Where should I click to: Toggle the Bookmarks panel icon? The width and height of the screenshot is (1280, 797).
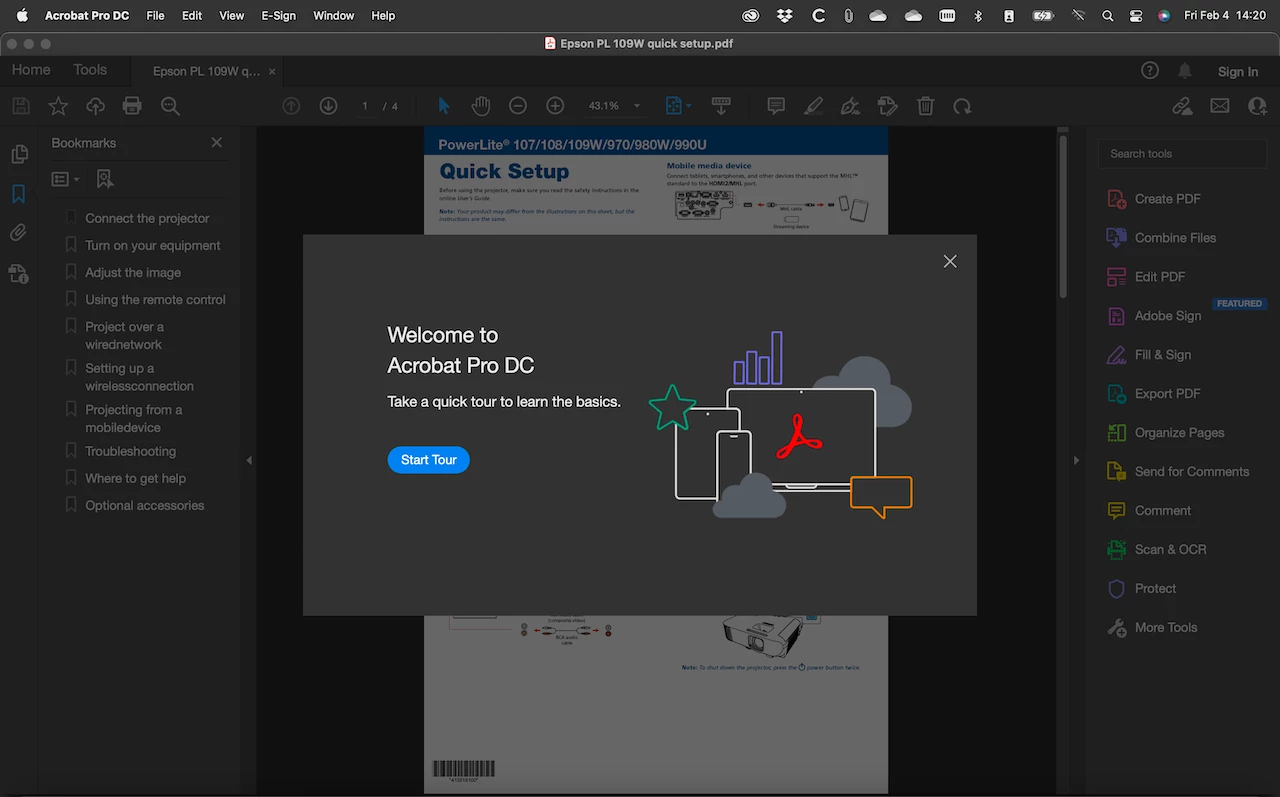(x=18, y=194)
